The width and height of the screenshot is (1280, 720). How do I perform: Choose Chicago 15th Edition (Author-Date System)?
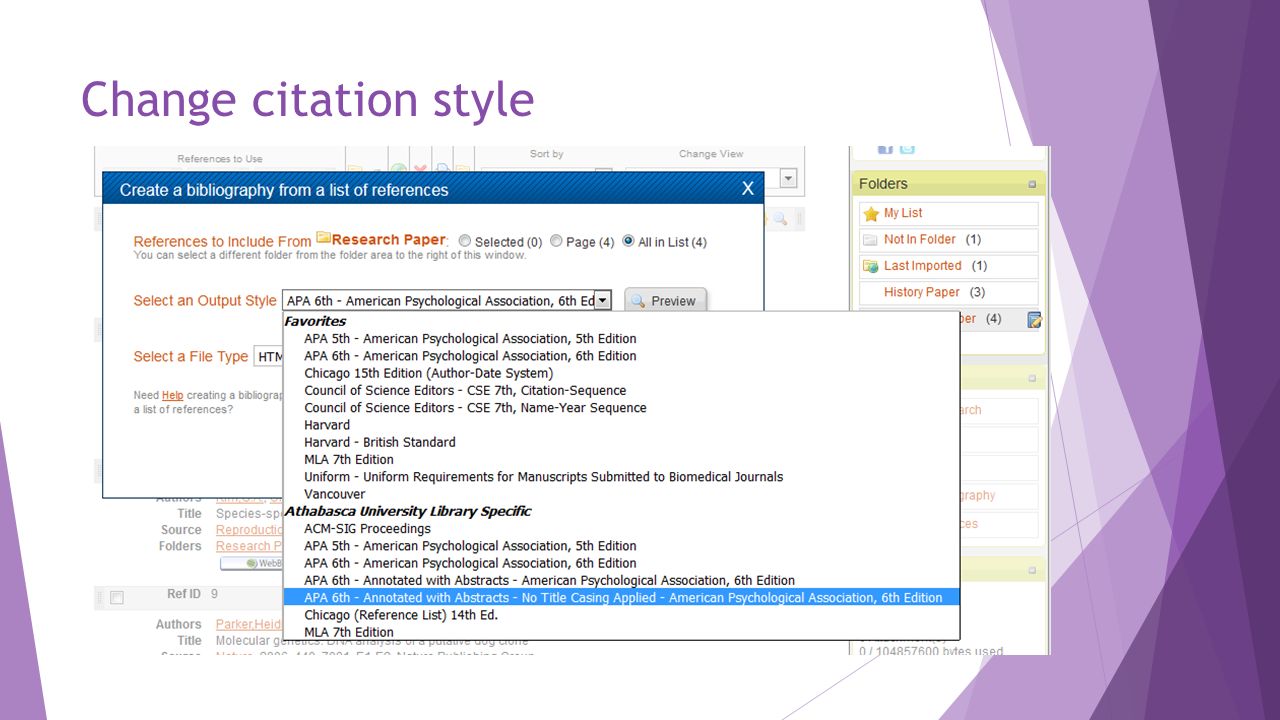point(429,373)
